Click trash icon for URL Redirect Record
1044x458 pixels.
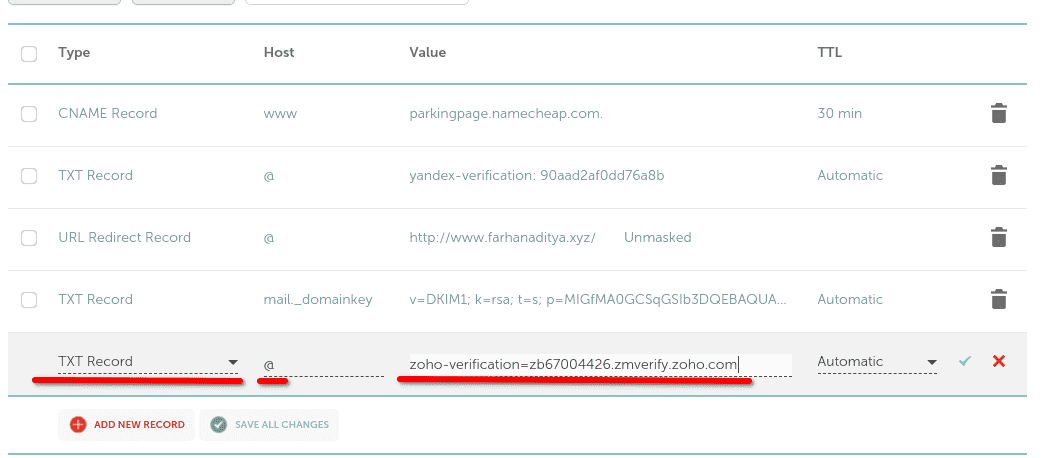point(998,238)
